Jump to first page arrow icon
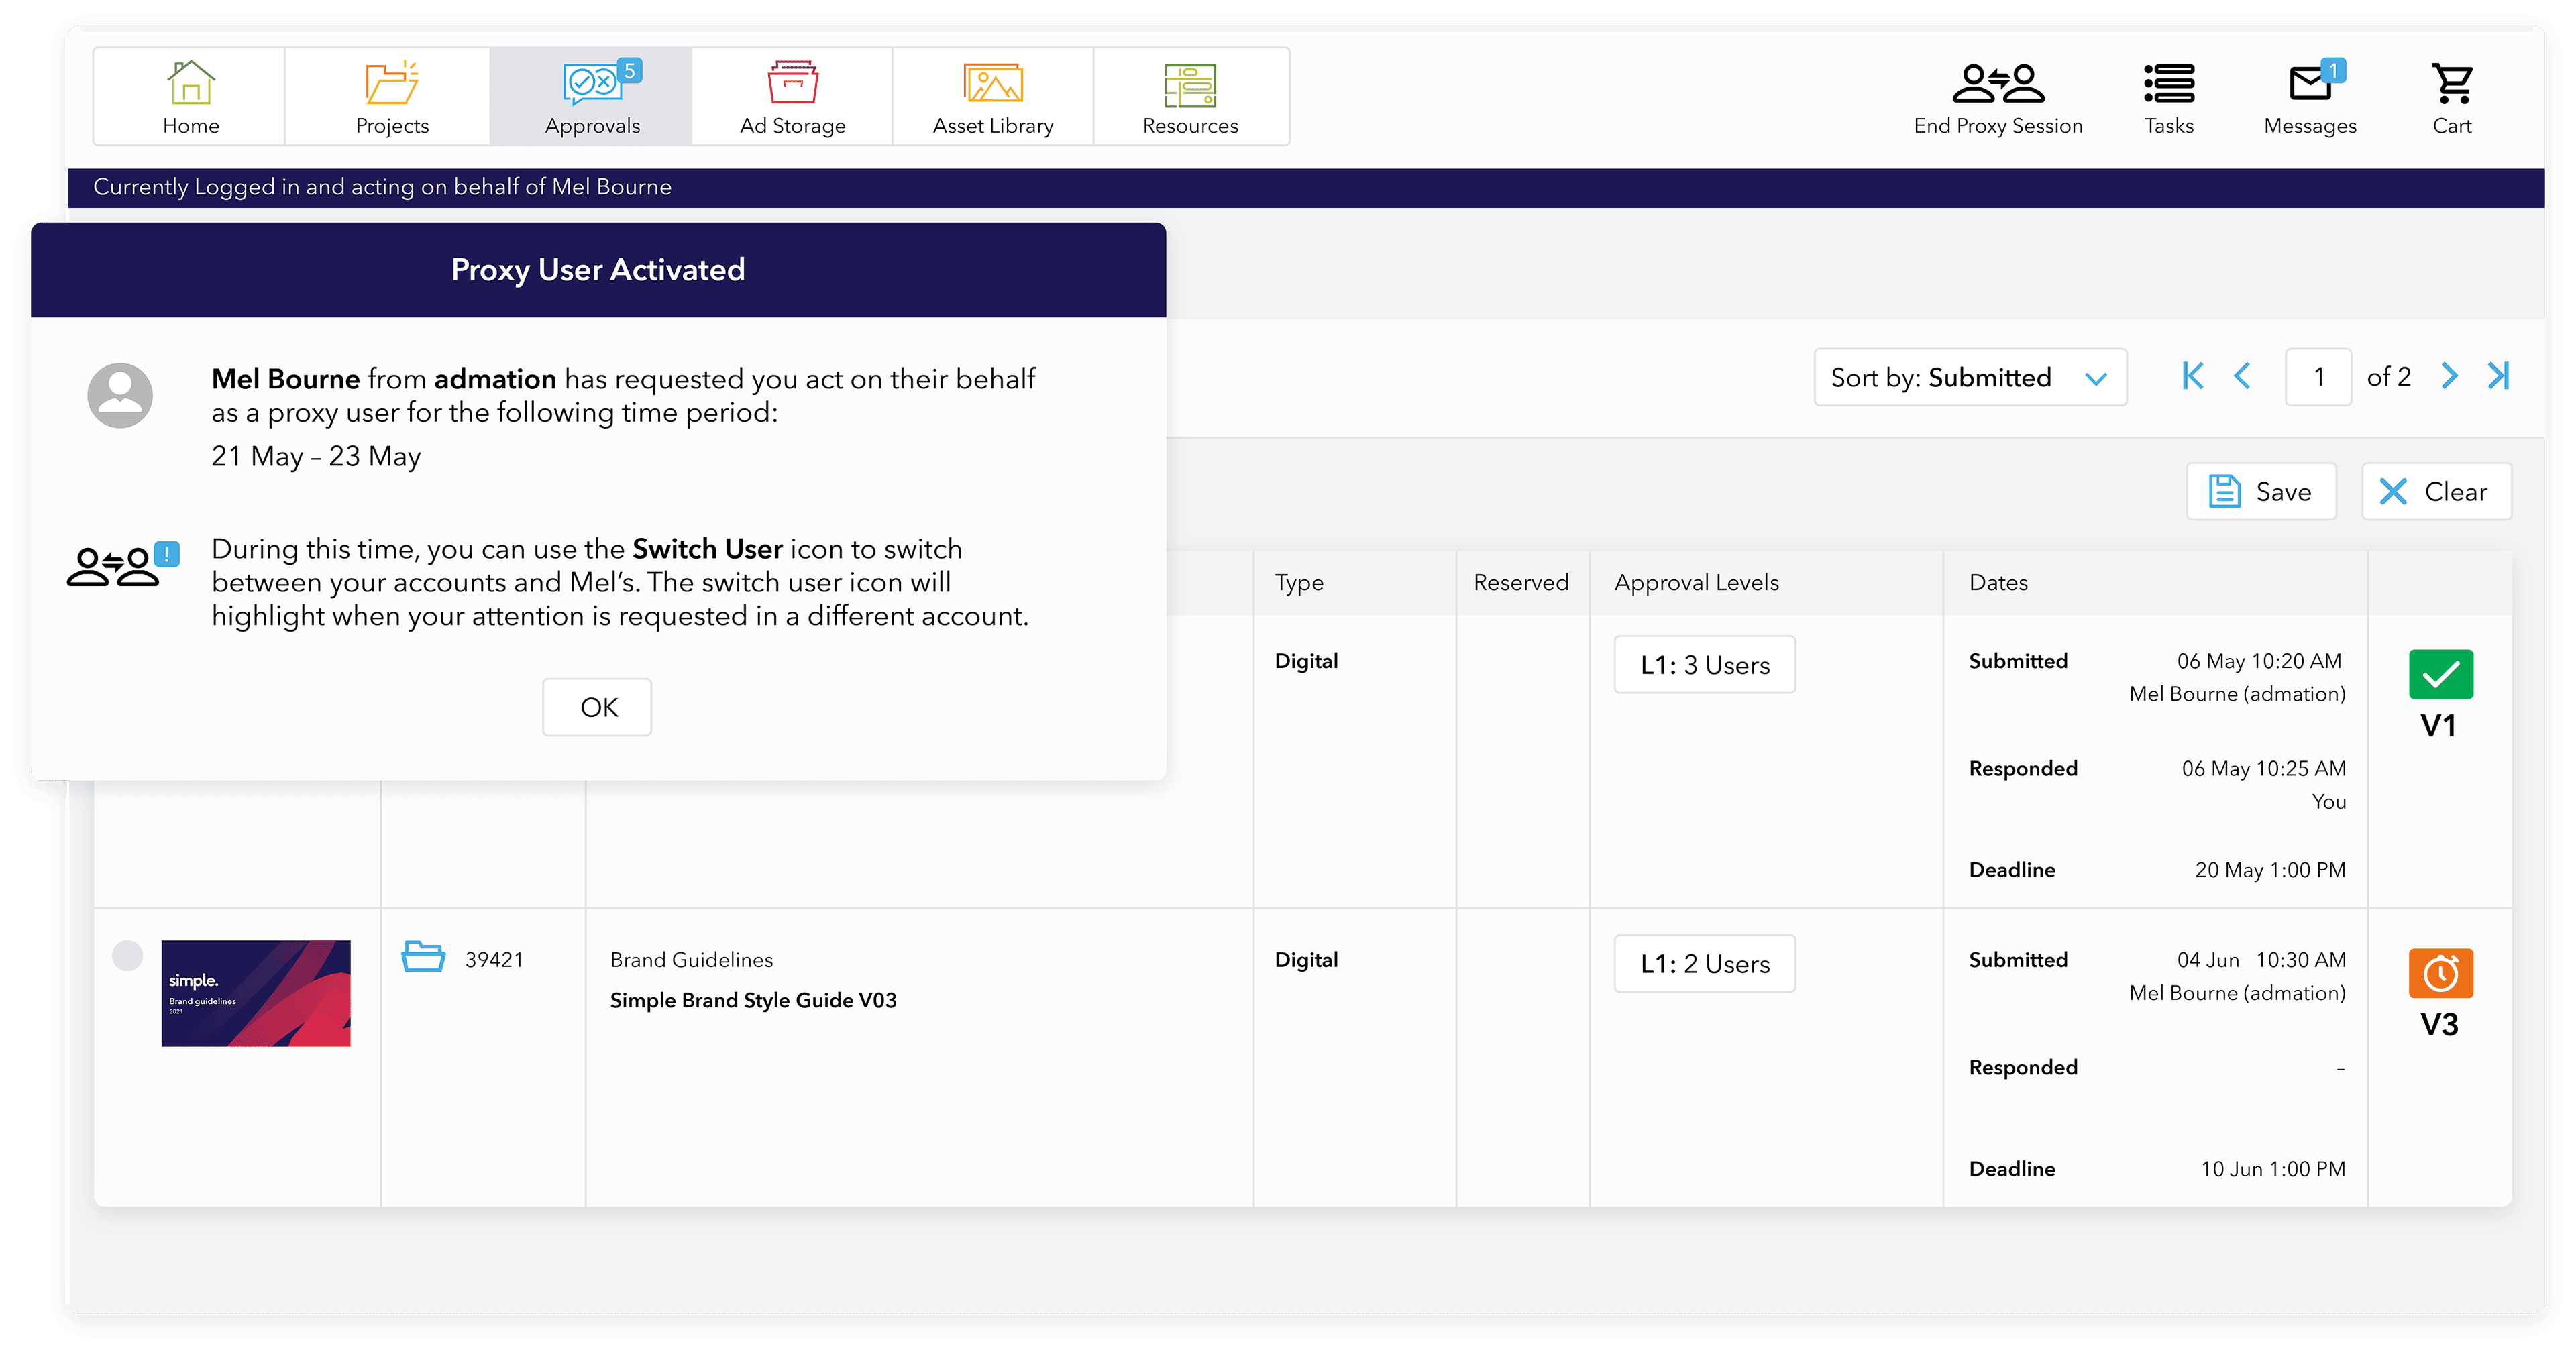The height and width of the screenshot is (1352, 2576). pos(2193,376)
